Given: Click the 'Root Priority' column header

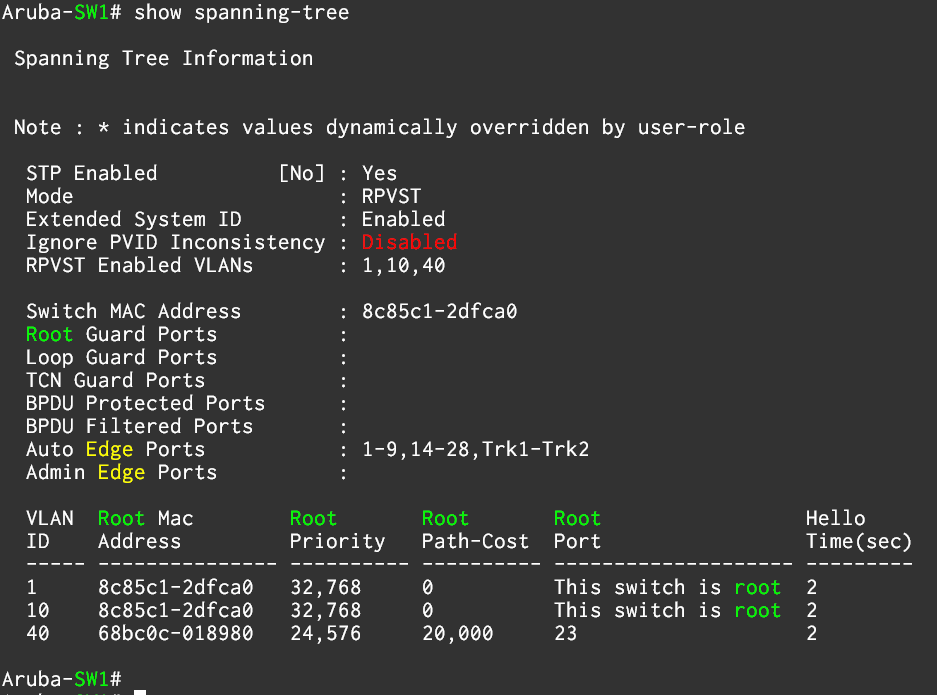Looking at the screenshot, I should pos(338,529).
